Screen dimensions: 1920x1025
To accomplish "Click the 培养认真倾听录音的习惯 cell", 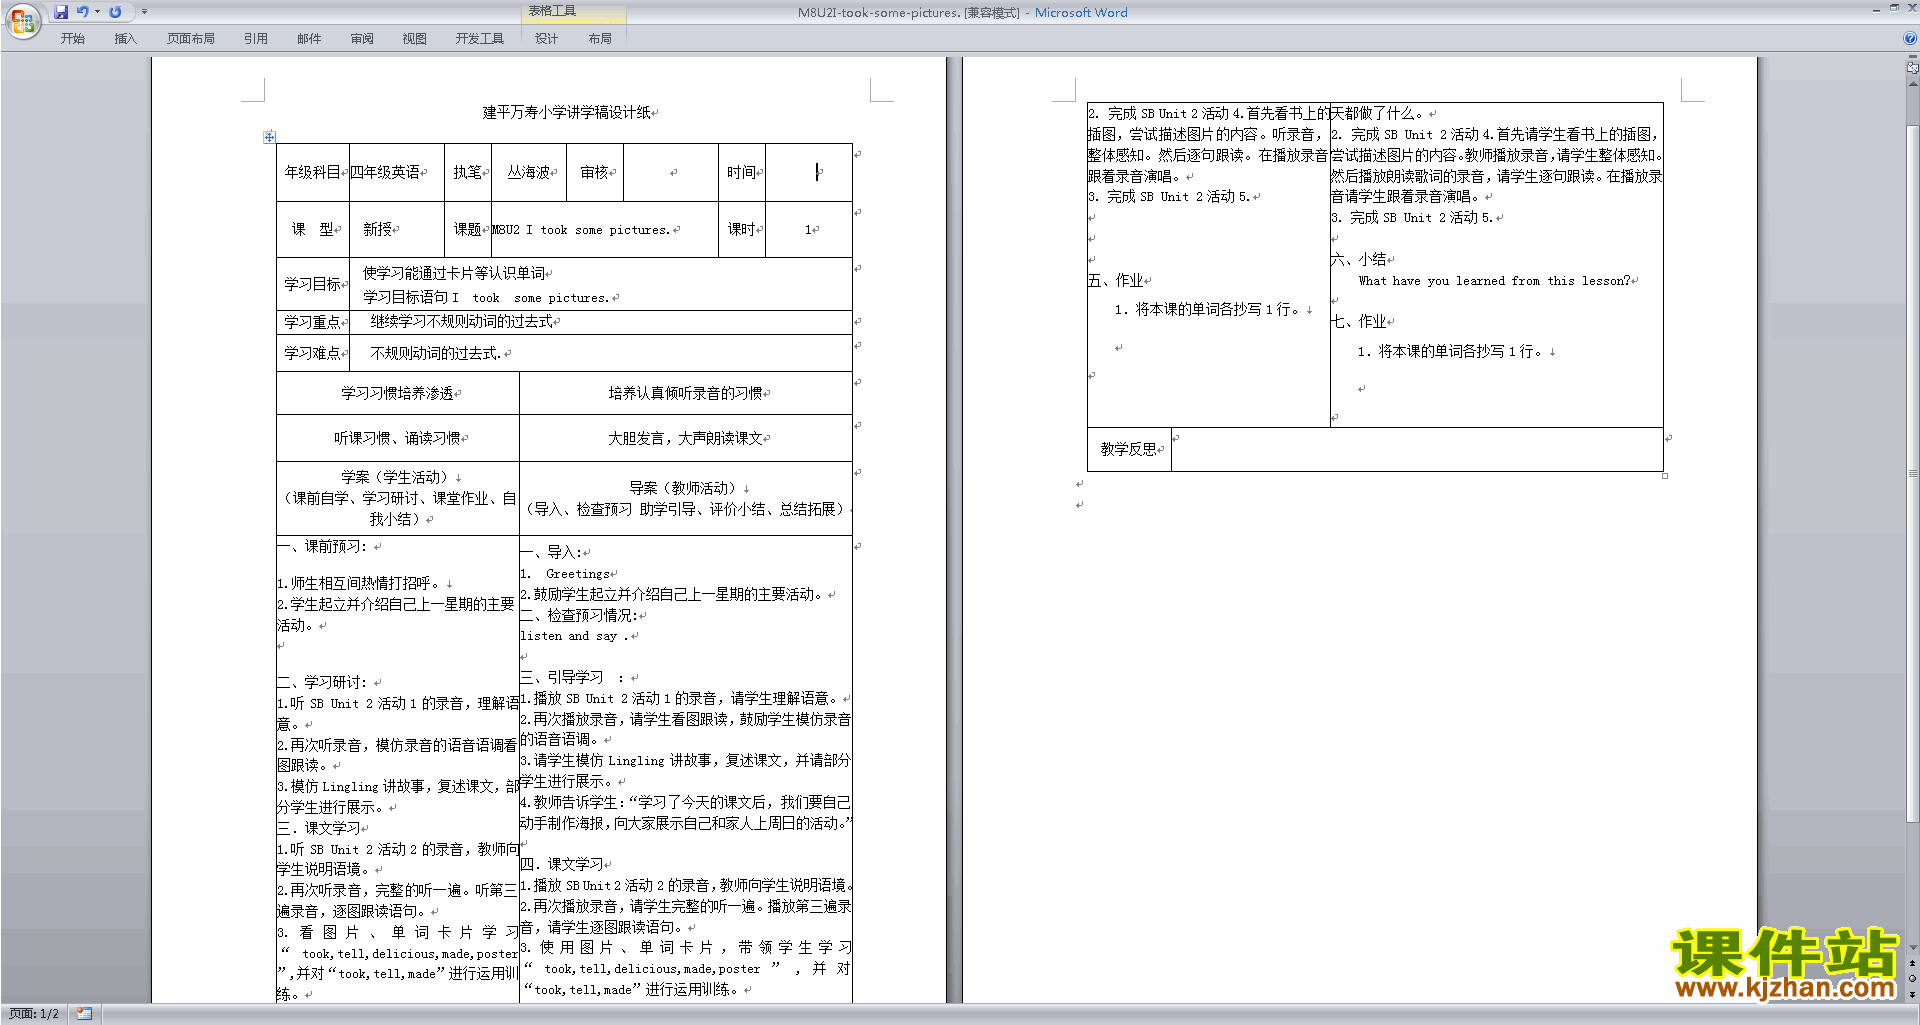I will [x=686, y=393].
